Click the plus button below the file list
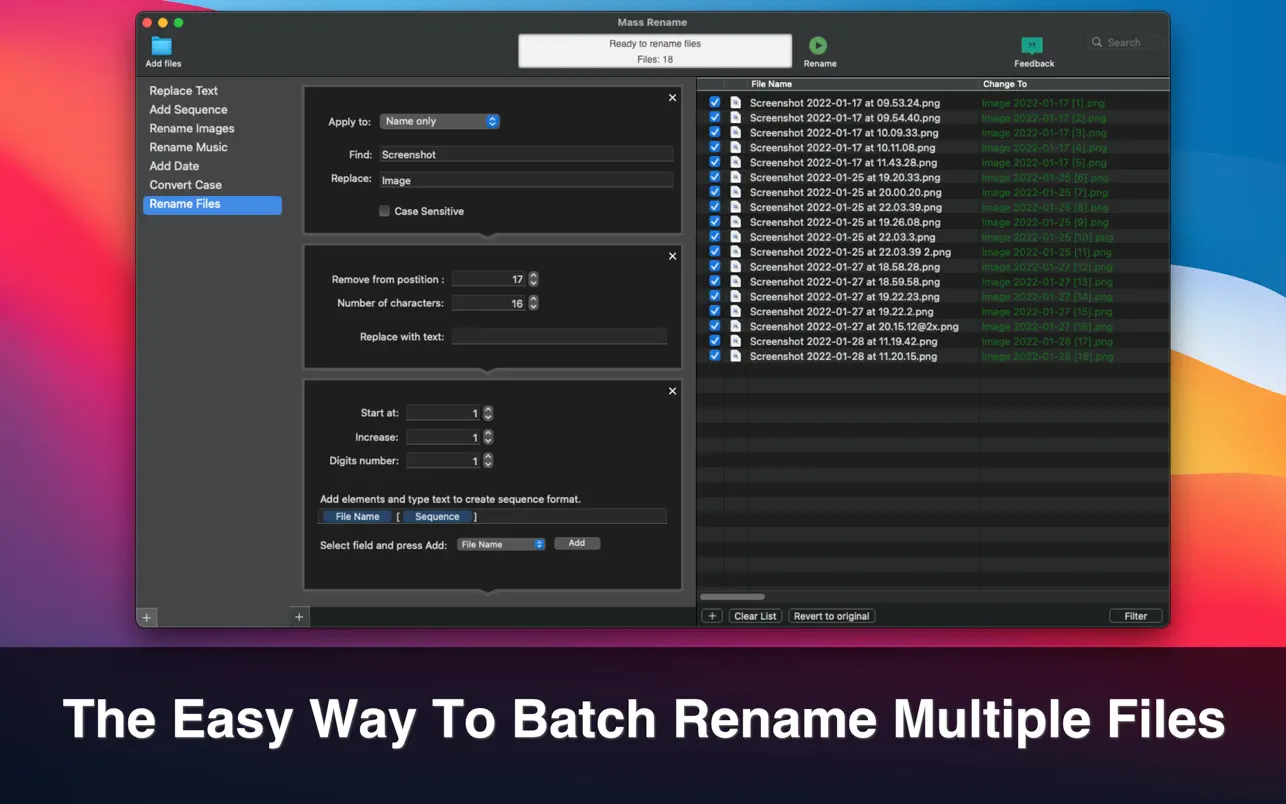Viewport: 1286px width, 804px height. pyautogui.click(x=712, y=616)
